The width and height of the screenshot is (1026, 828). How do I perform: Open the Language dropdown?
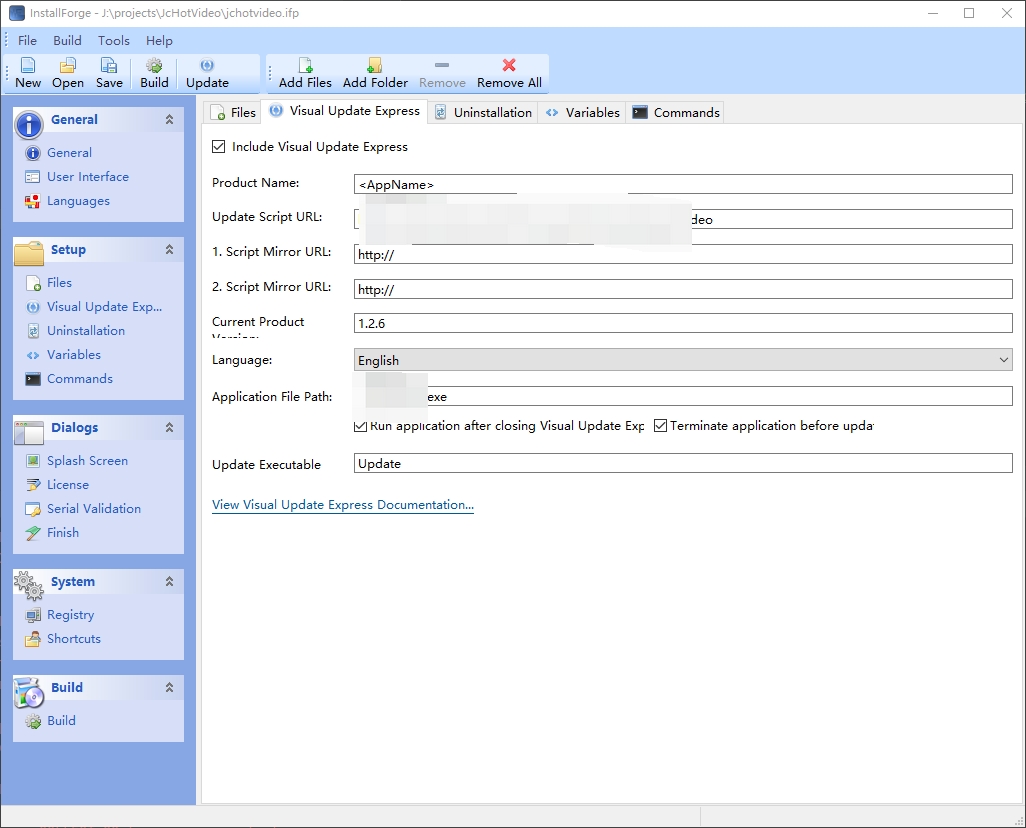682,360
